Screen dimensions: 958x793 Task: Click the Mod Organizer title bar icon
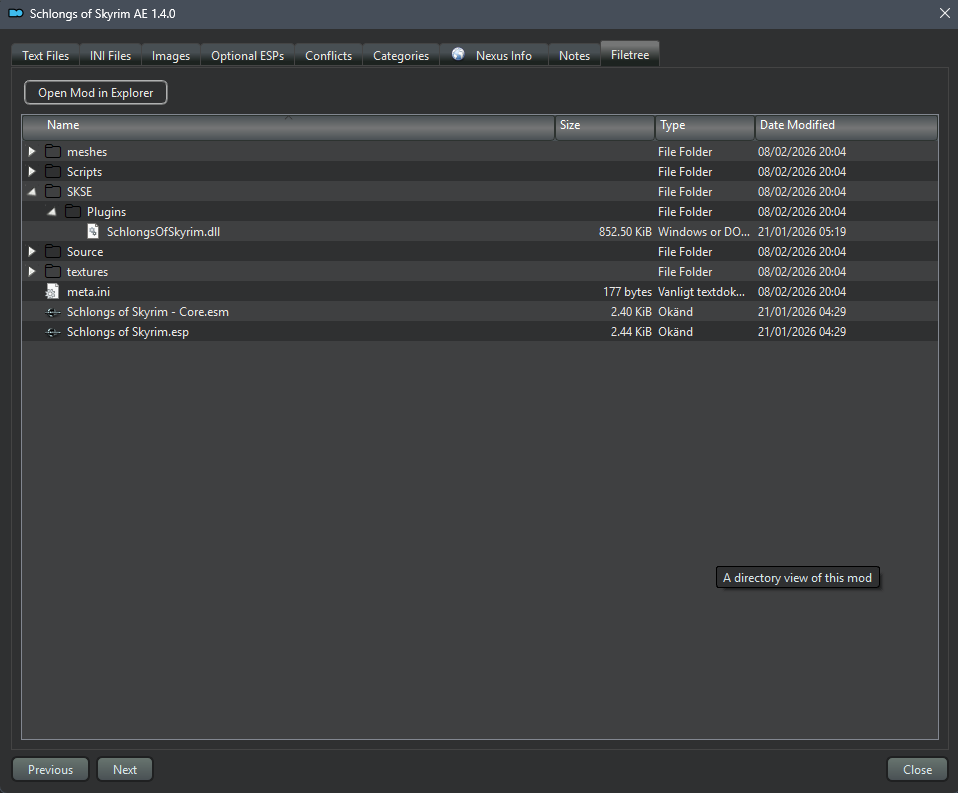(x=16, y=13)
